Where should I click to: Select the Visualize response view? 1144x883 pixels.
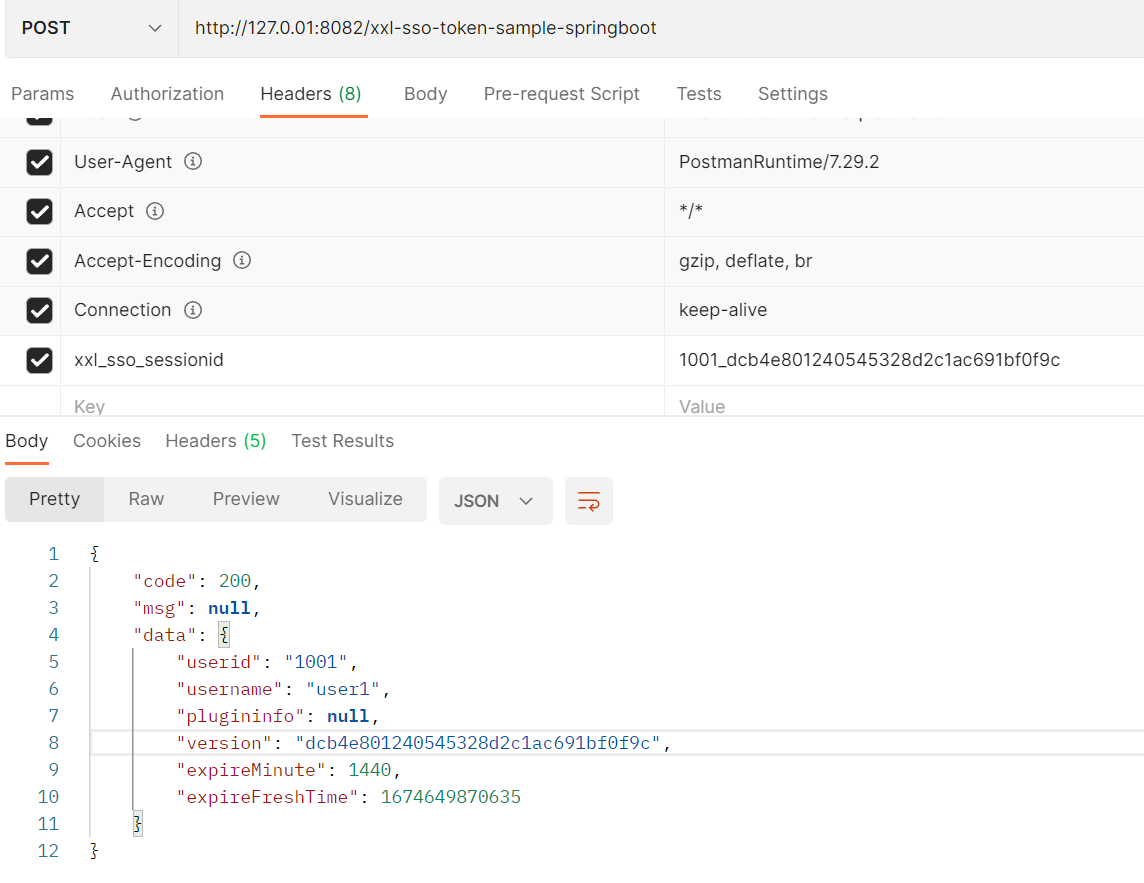click(365, 499)
